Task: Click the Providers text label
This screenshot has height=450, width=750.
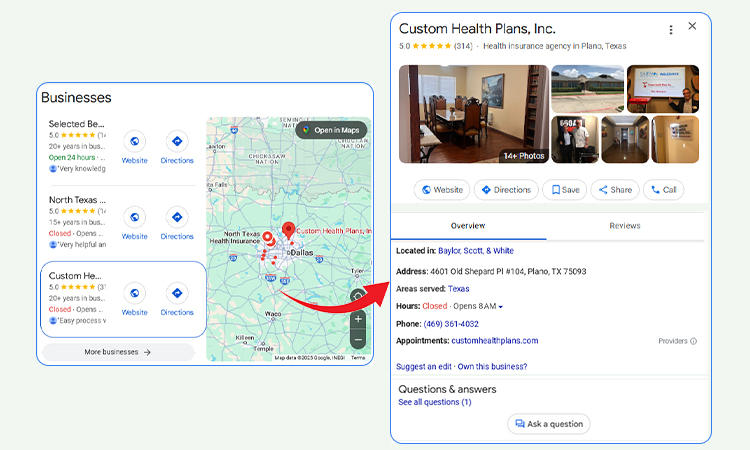Action: point(673,341)
